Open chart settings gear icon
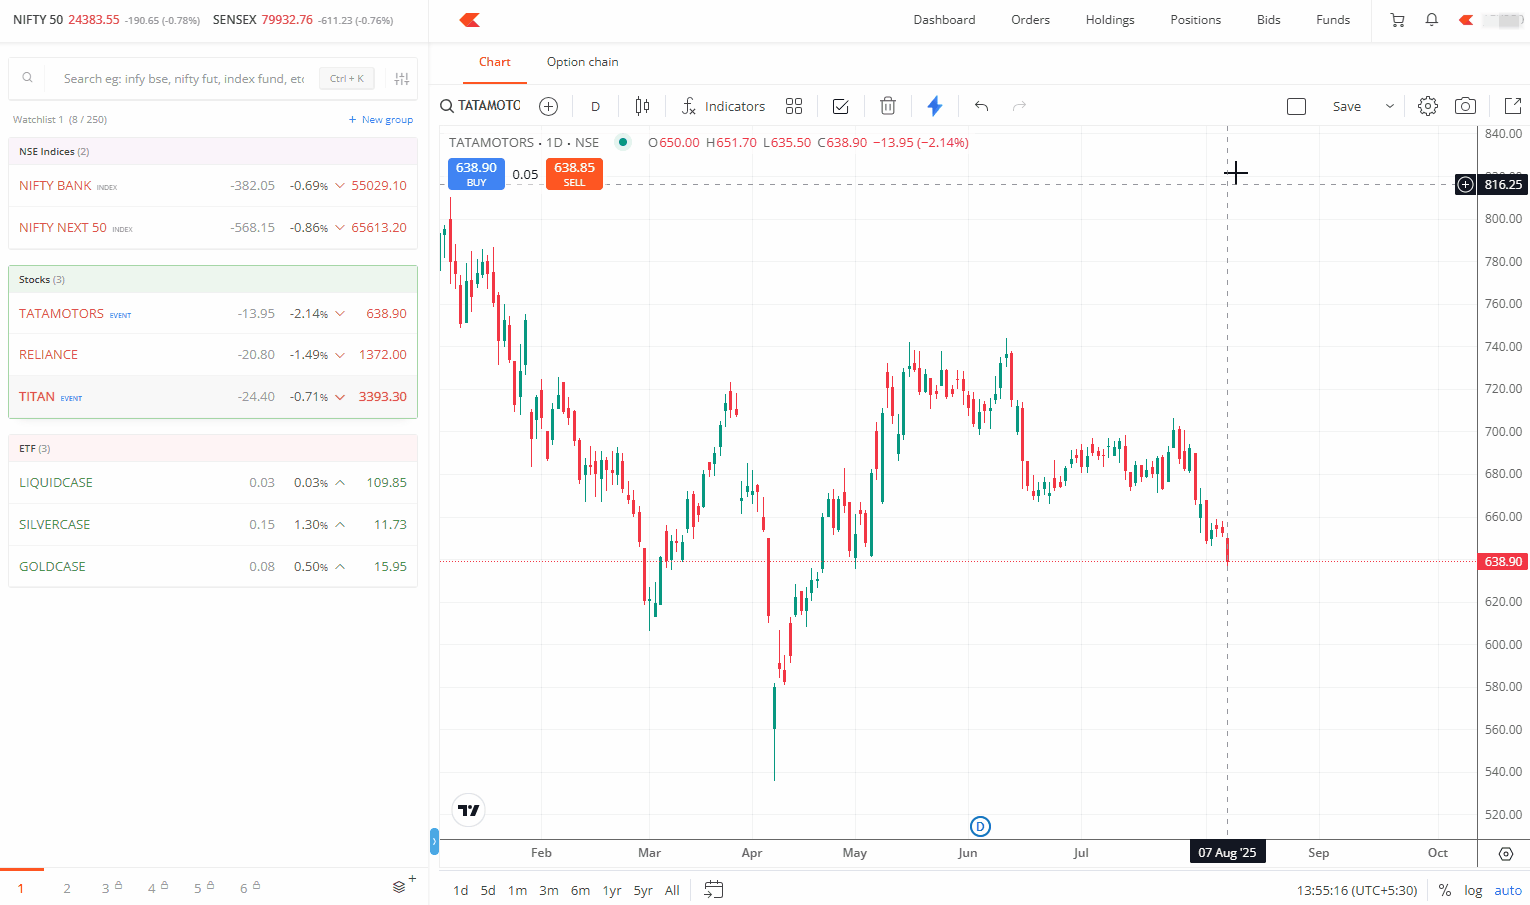The image size is (1530, 905). point(1428,106)
